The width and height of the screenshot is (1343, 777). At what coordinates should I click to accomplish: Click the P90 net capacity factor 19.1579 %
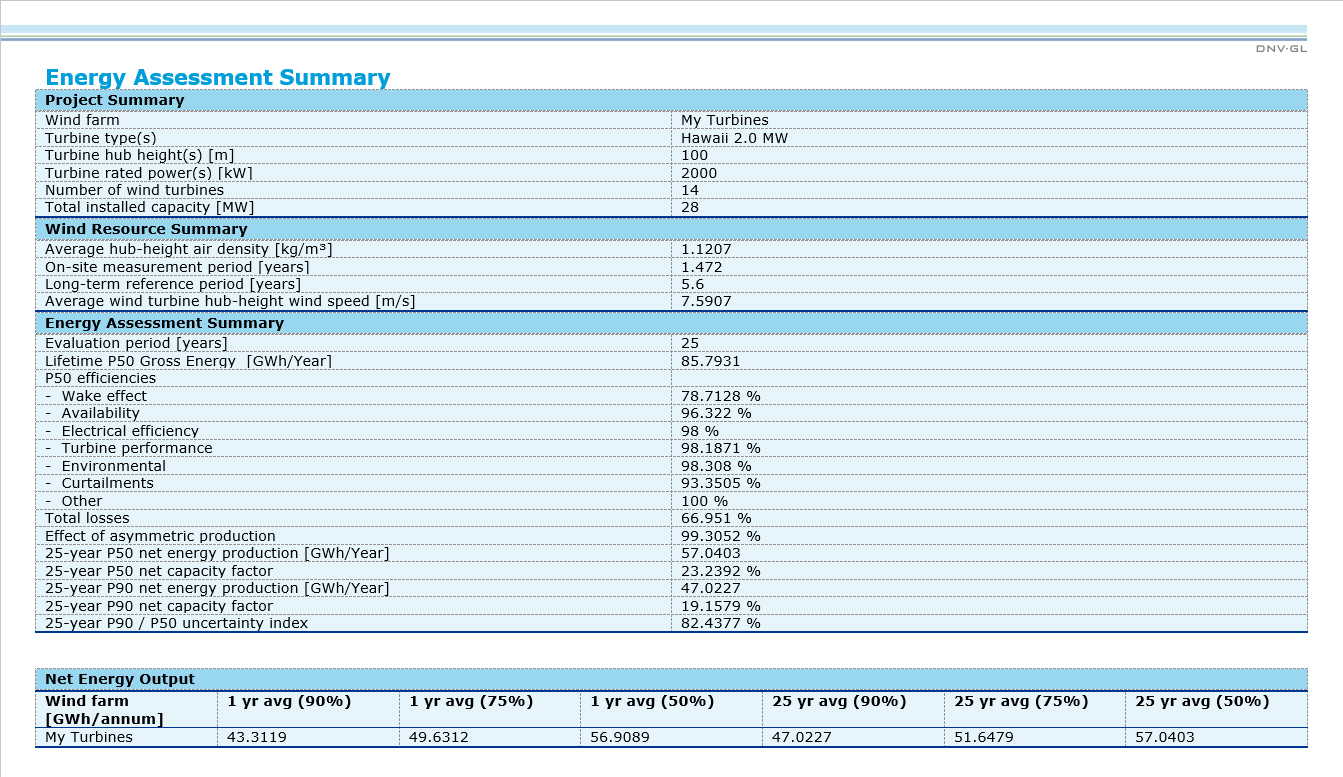pyautogui.click(x=720, y=606)
